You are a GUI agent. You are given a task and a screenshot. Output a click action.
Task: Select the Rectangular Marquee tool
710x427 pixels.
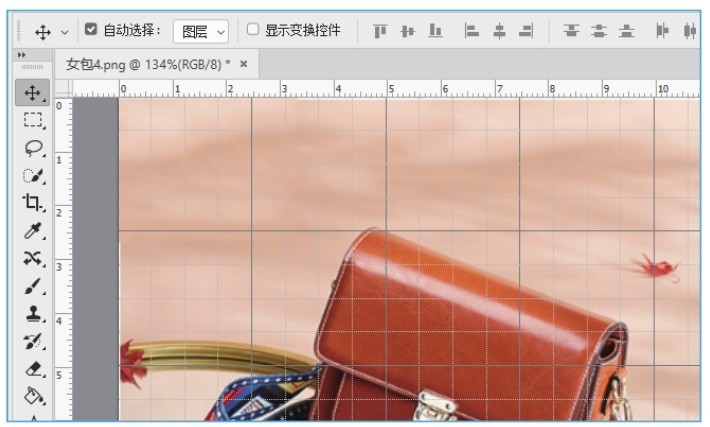point(33,120)
